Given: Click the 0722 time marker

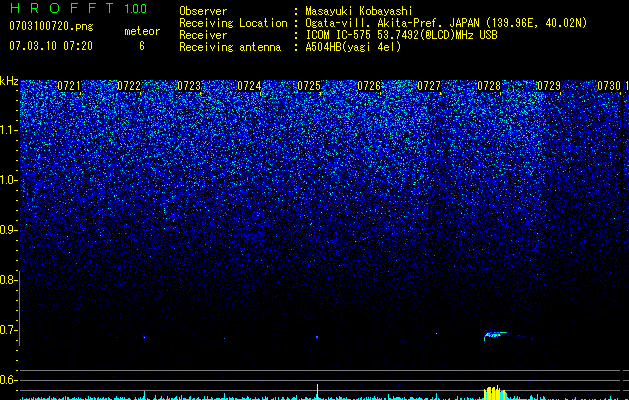Looking at the screenshot, I should (129, 86).
